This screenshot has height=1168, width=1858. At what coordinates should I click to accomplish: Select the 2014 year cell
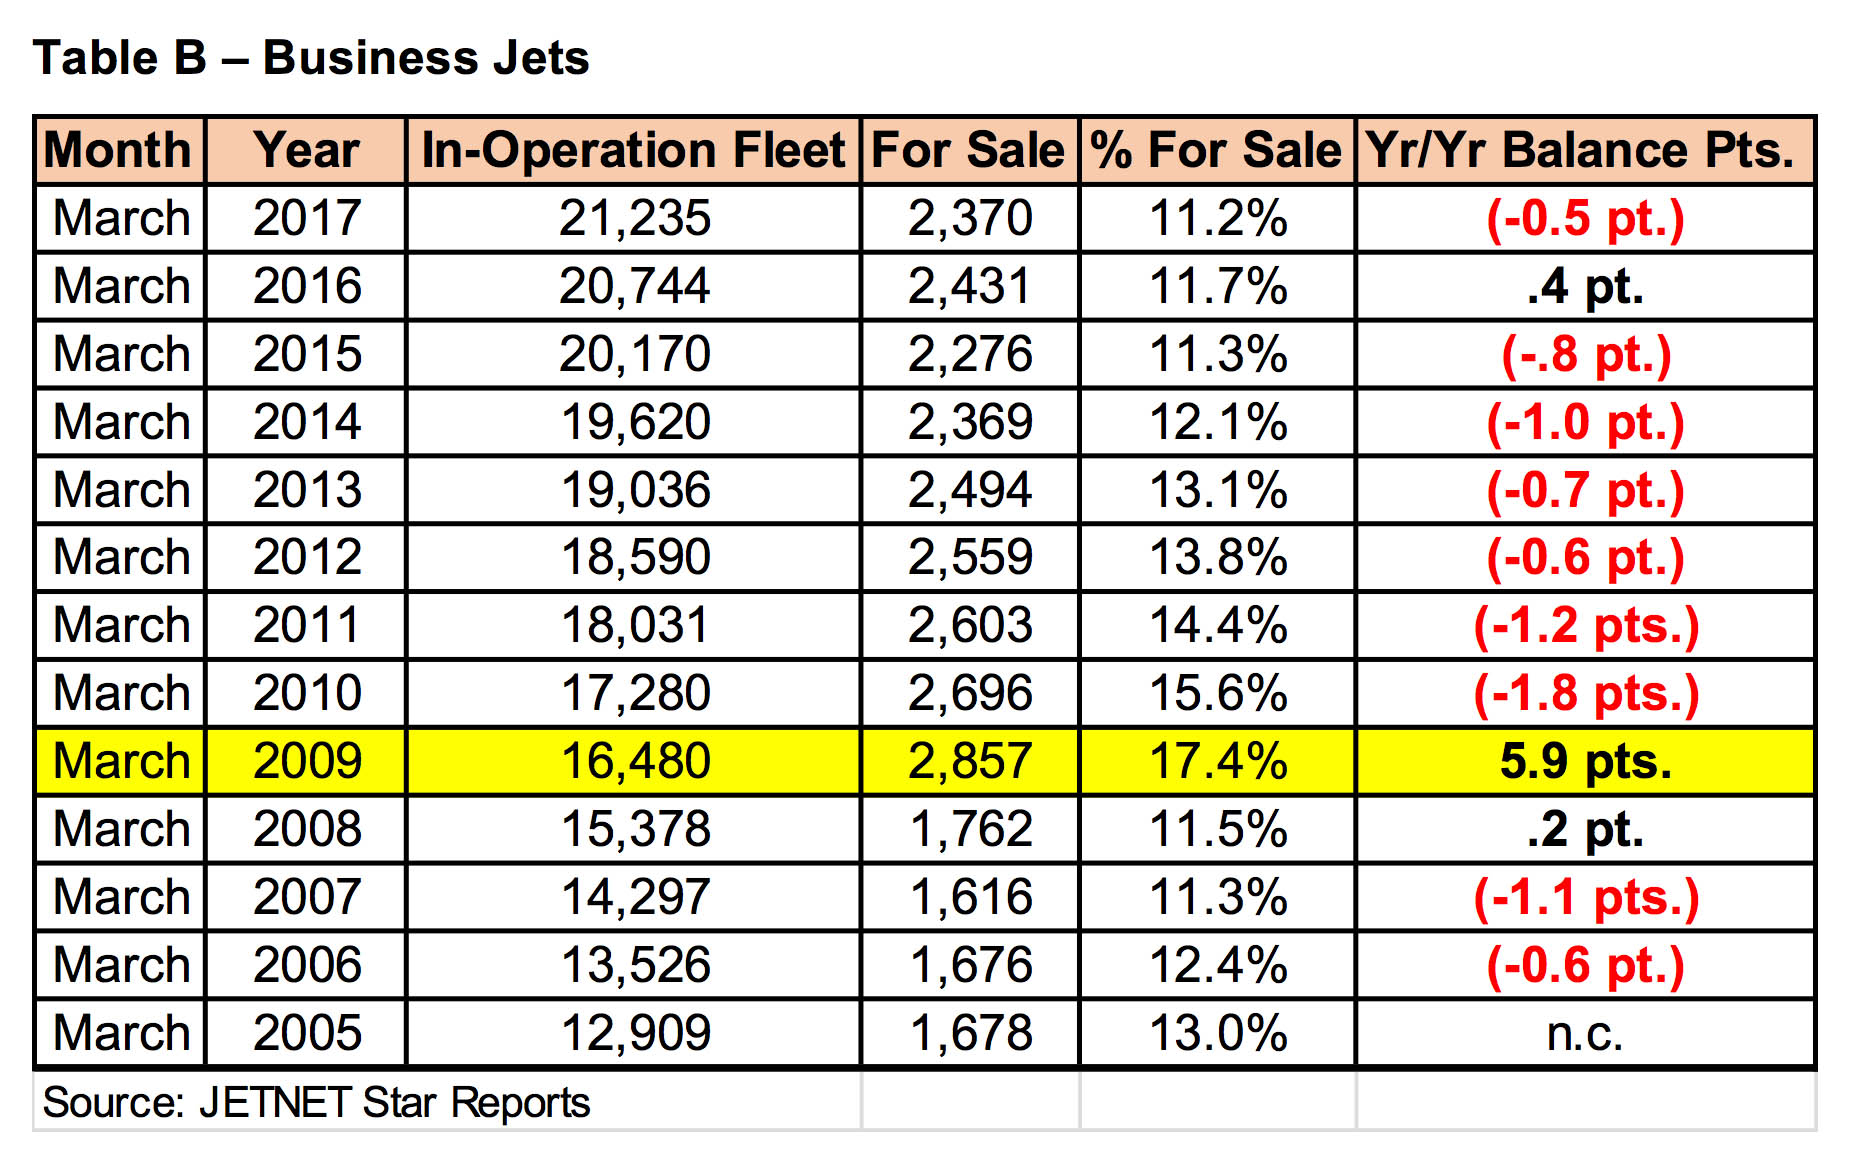tap(306, 422)
